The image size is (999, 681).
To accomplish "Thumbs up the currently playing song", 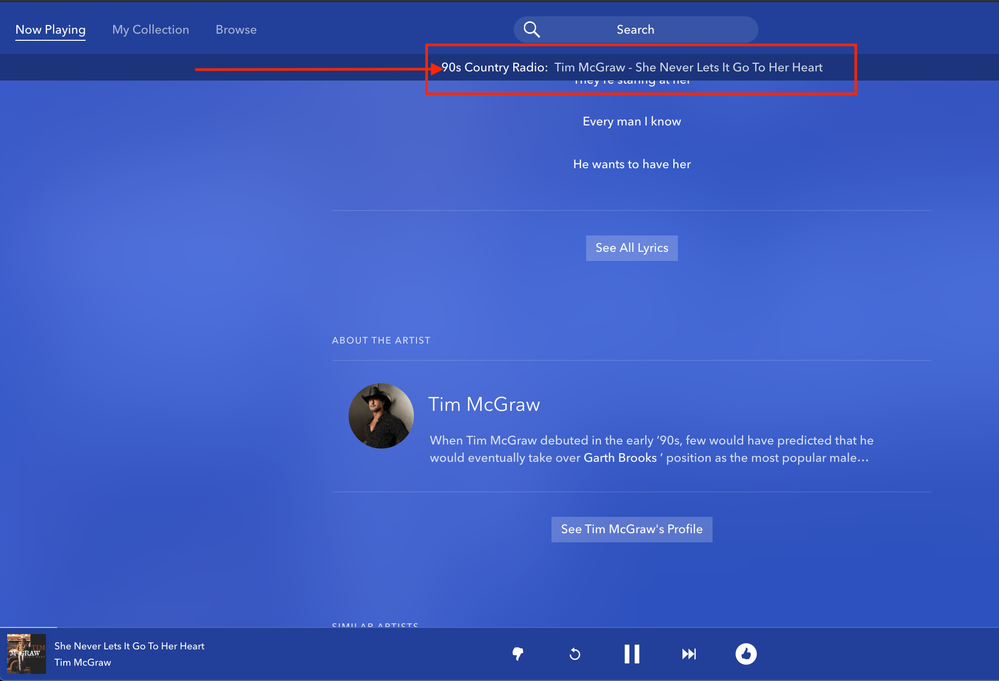I will (x=746, y=654).
